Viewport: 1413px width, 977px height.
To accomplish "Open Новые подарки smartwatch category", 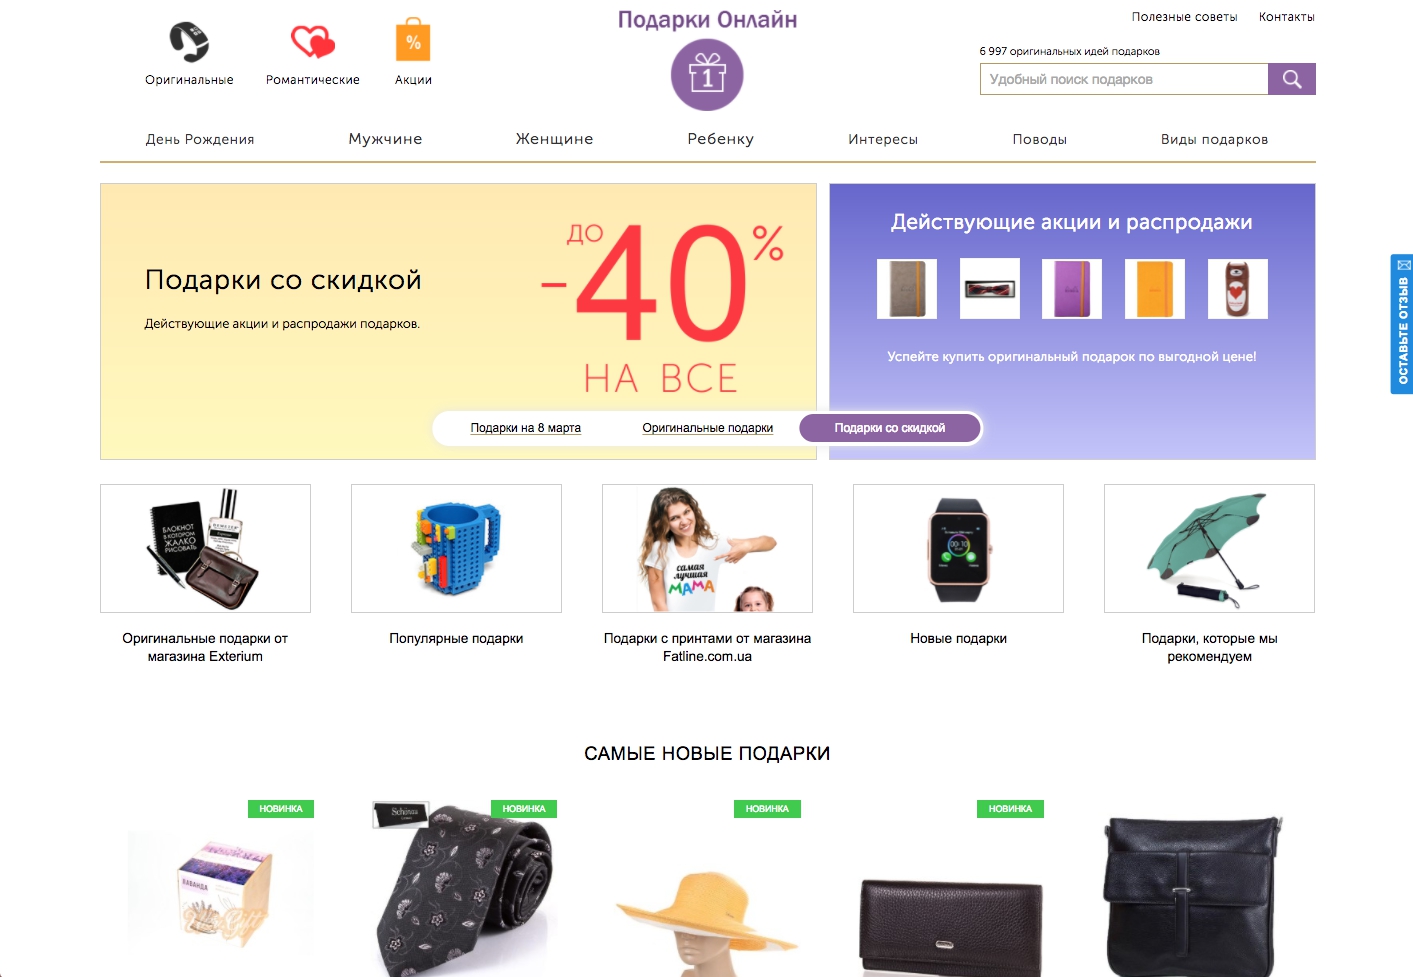I will [958, 549].
